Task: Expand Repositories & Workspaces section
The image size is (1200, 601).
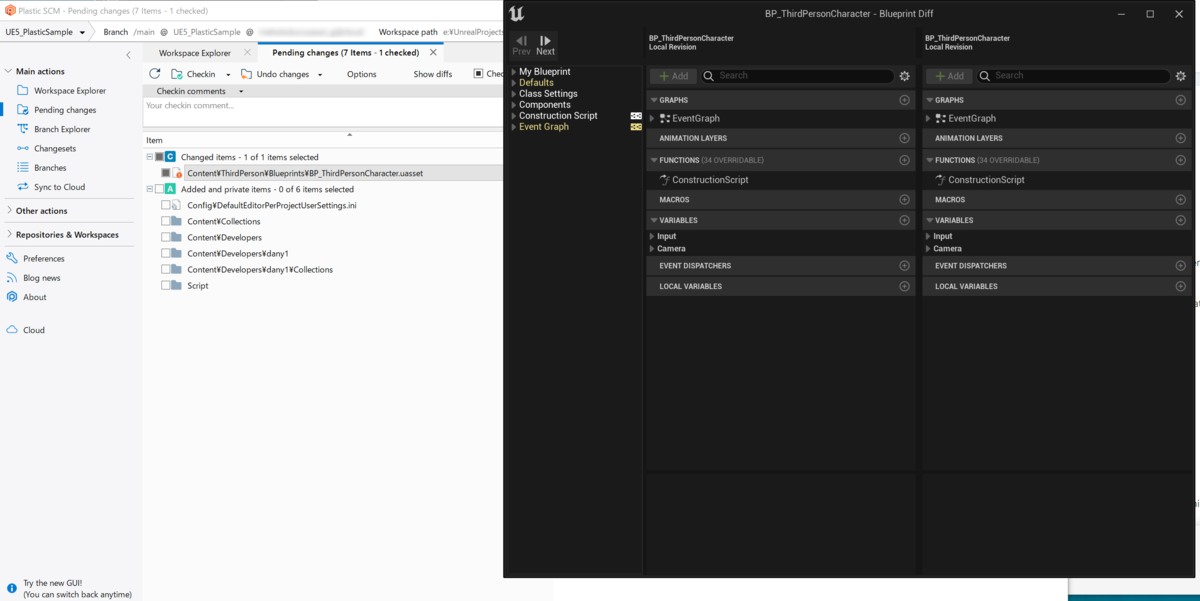Action: [x=9, y=235]
